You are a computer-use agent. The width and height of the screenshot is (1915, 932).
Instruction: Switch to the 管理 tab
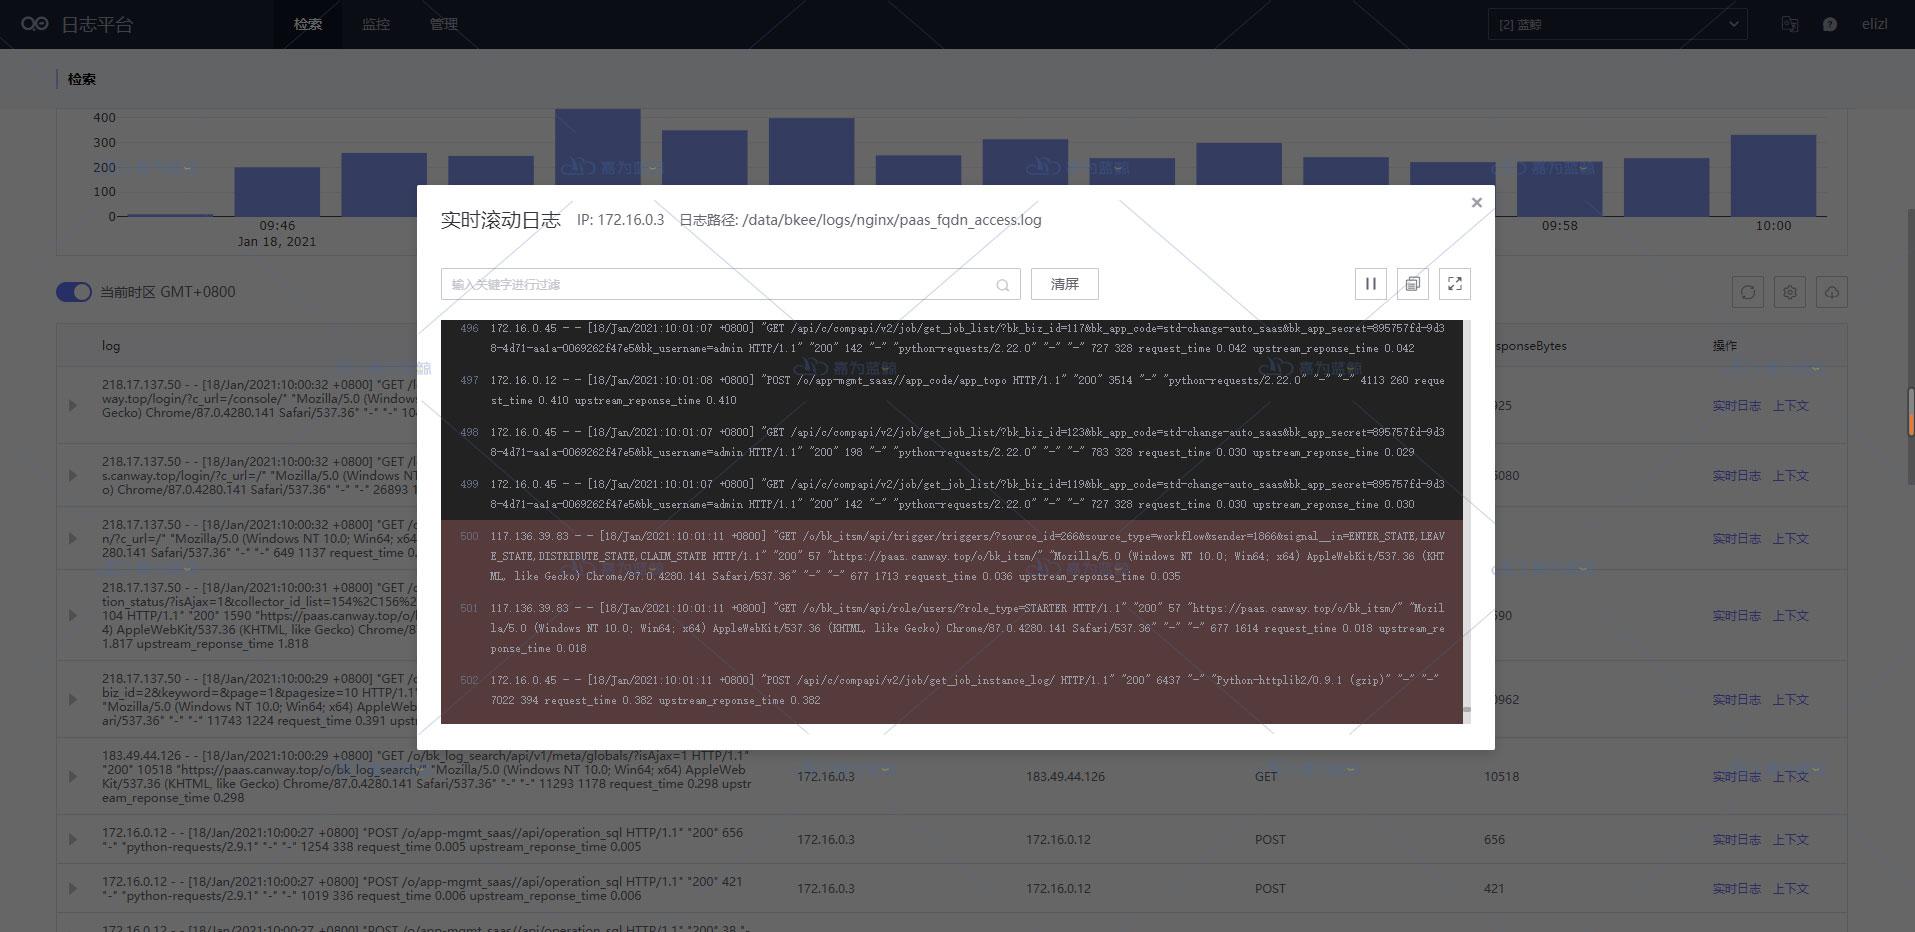[443, 25]
